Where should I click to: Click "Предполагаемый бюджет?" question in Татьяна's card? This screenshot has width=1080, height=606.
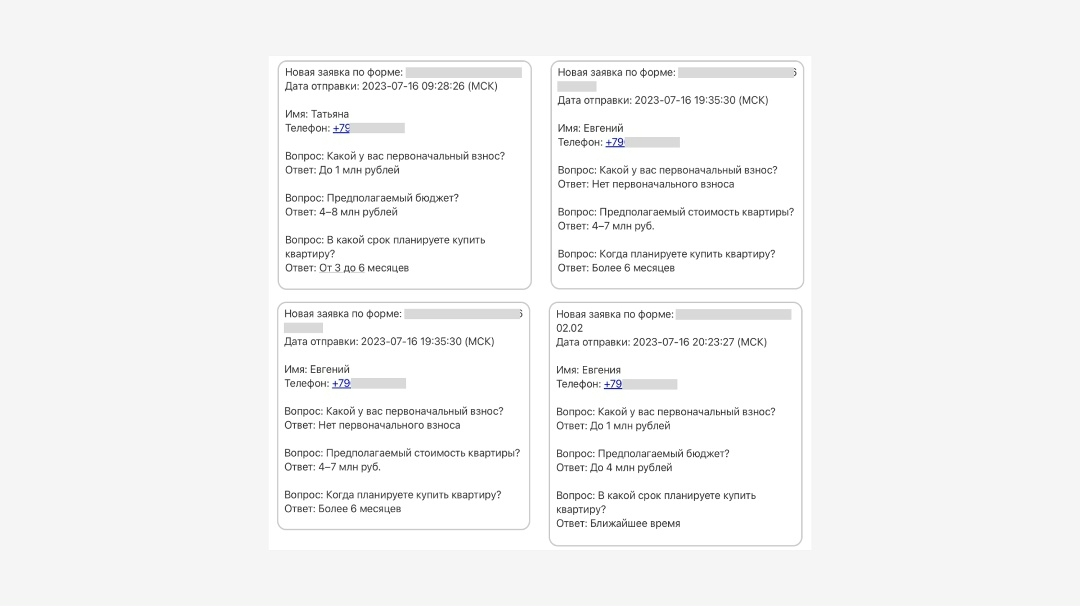392,198
